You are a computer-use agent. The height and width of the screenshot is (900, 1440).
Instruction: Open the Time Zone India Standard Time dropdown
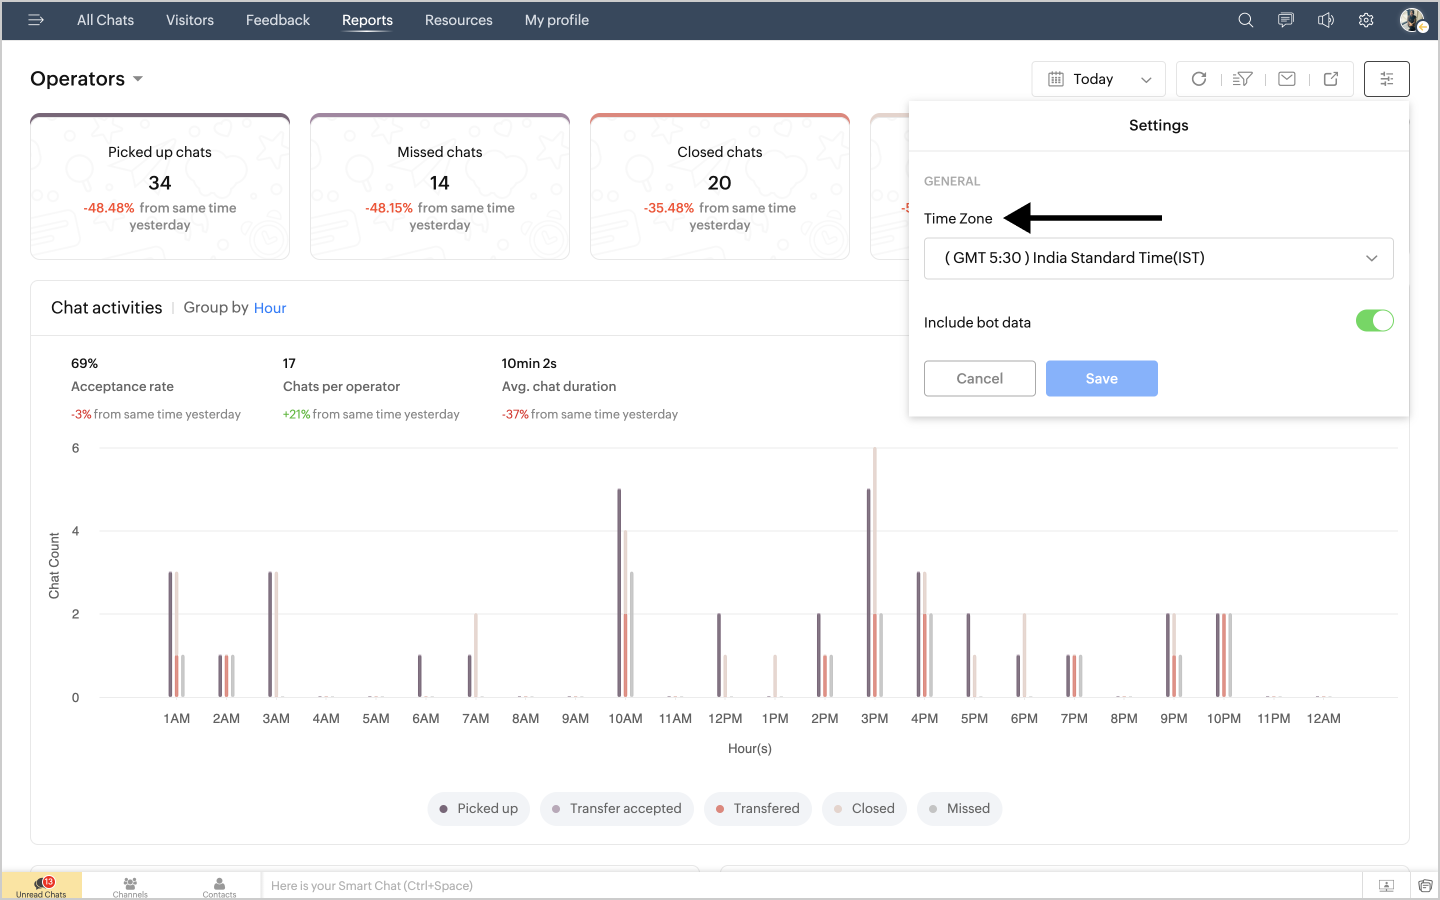click(1158, 258)
